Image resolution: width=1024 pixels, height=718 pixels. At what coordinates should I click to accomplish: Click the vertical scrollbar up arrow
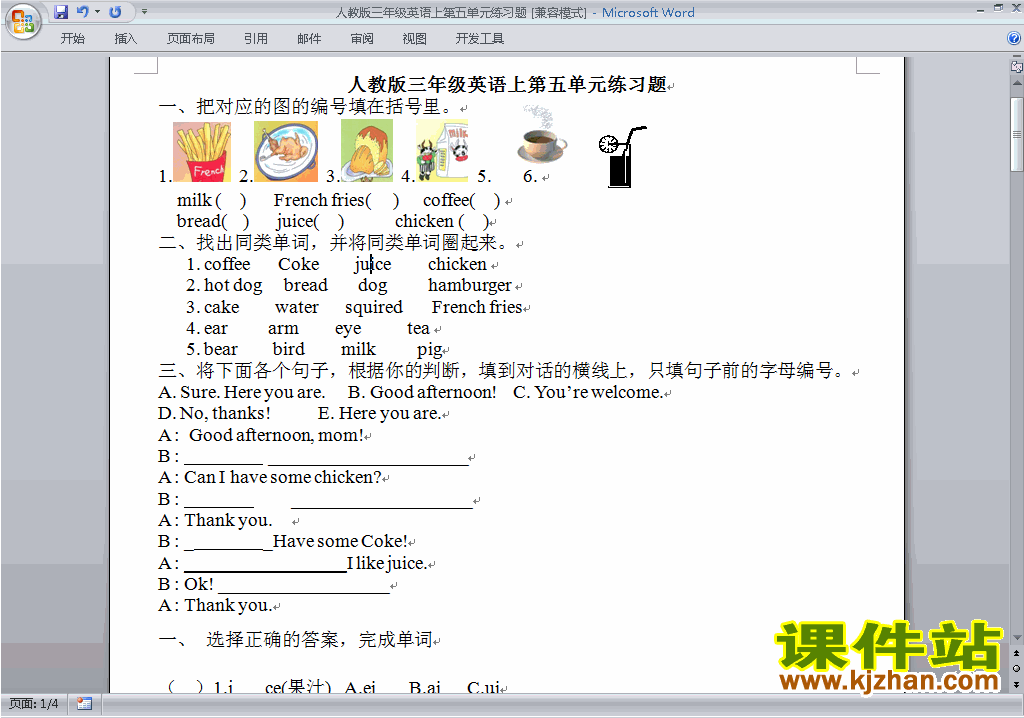[x=1017, y=84]
